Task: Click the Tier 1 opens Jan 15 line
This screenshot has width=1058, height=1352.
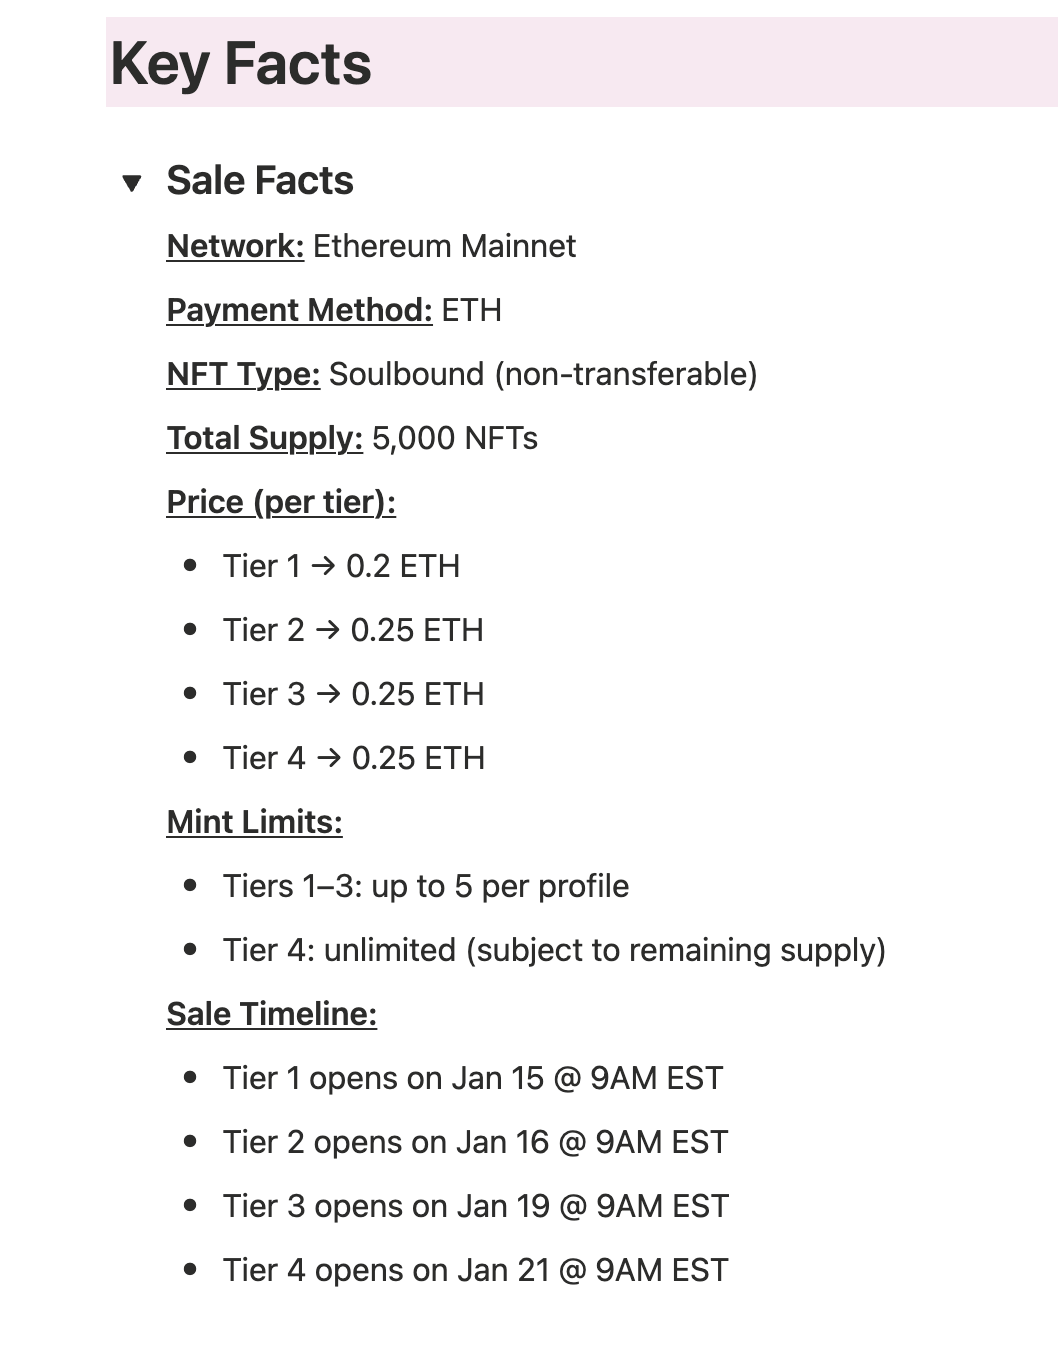Action: 472,1078
